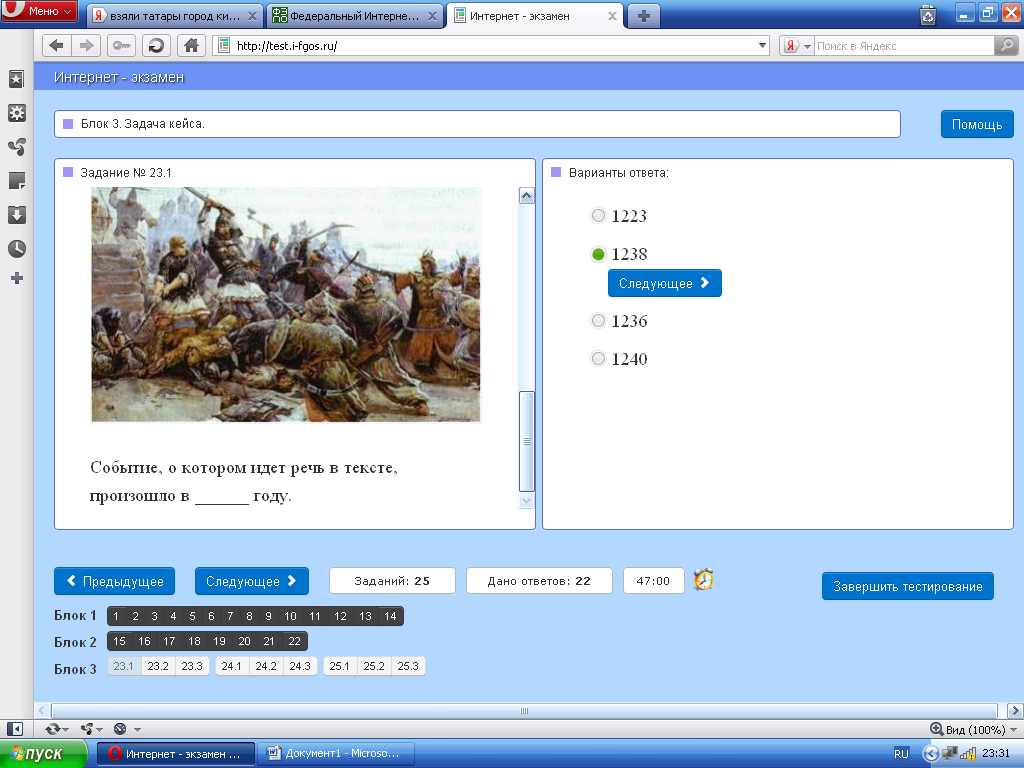Open question 18 in Блок 2
Viewport: 1024px width, 768px height.
point(195,641)
